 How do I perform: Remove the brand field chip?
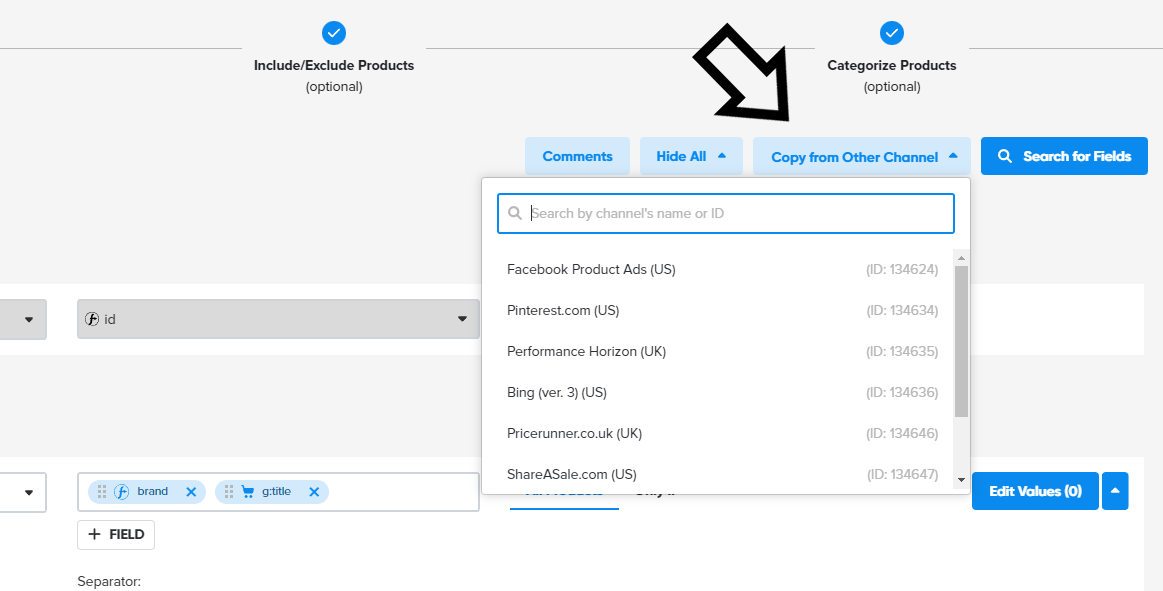pos(191,492)
